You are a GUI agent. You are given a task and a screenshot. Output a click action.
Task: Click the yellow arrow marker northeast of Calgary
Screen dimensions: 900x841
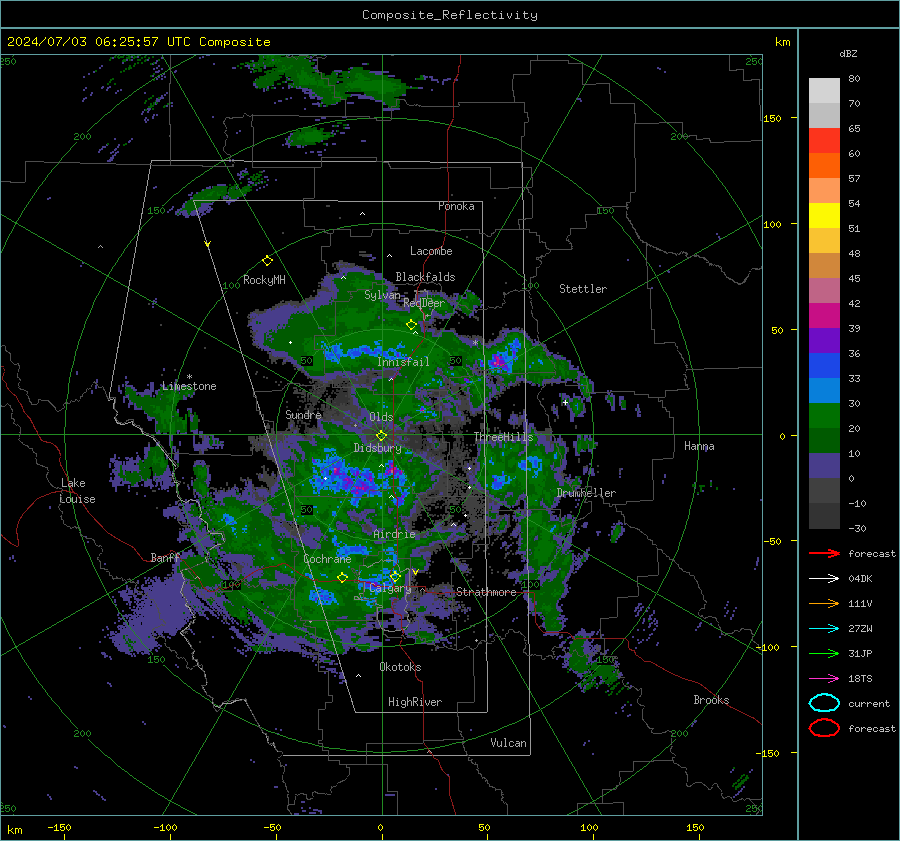(415, 572)
